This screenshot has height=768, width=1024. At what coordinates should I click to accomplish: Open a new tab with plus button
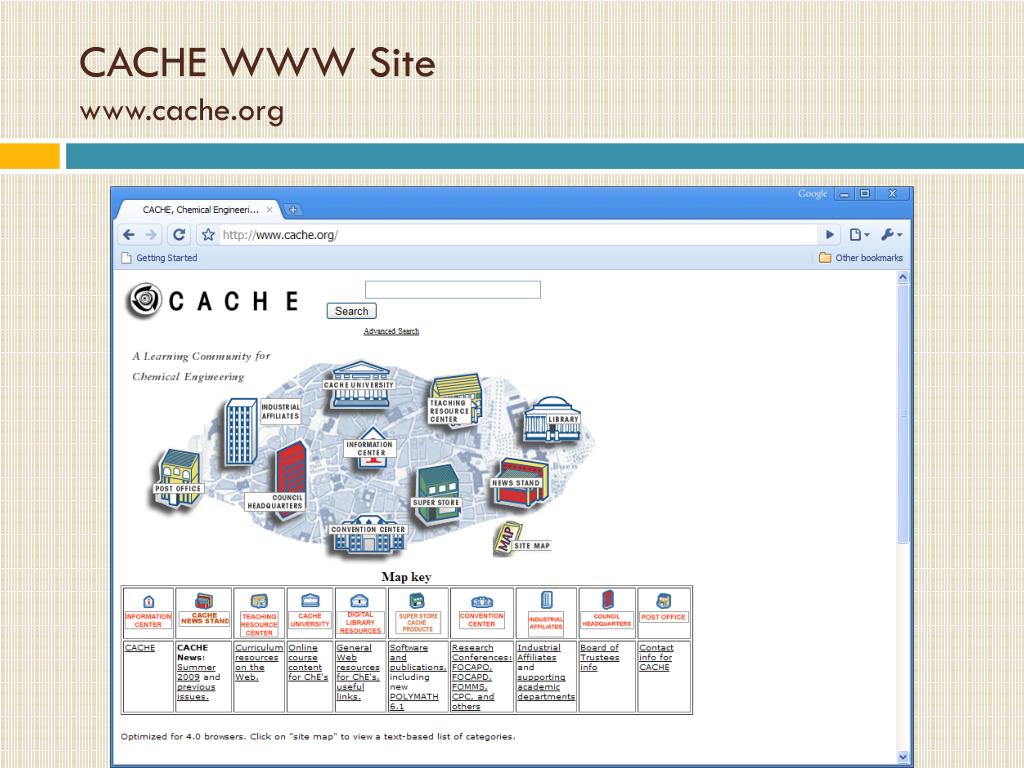293,210
